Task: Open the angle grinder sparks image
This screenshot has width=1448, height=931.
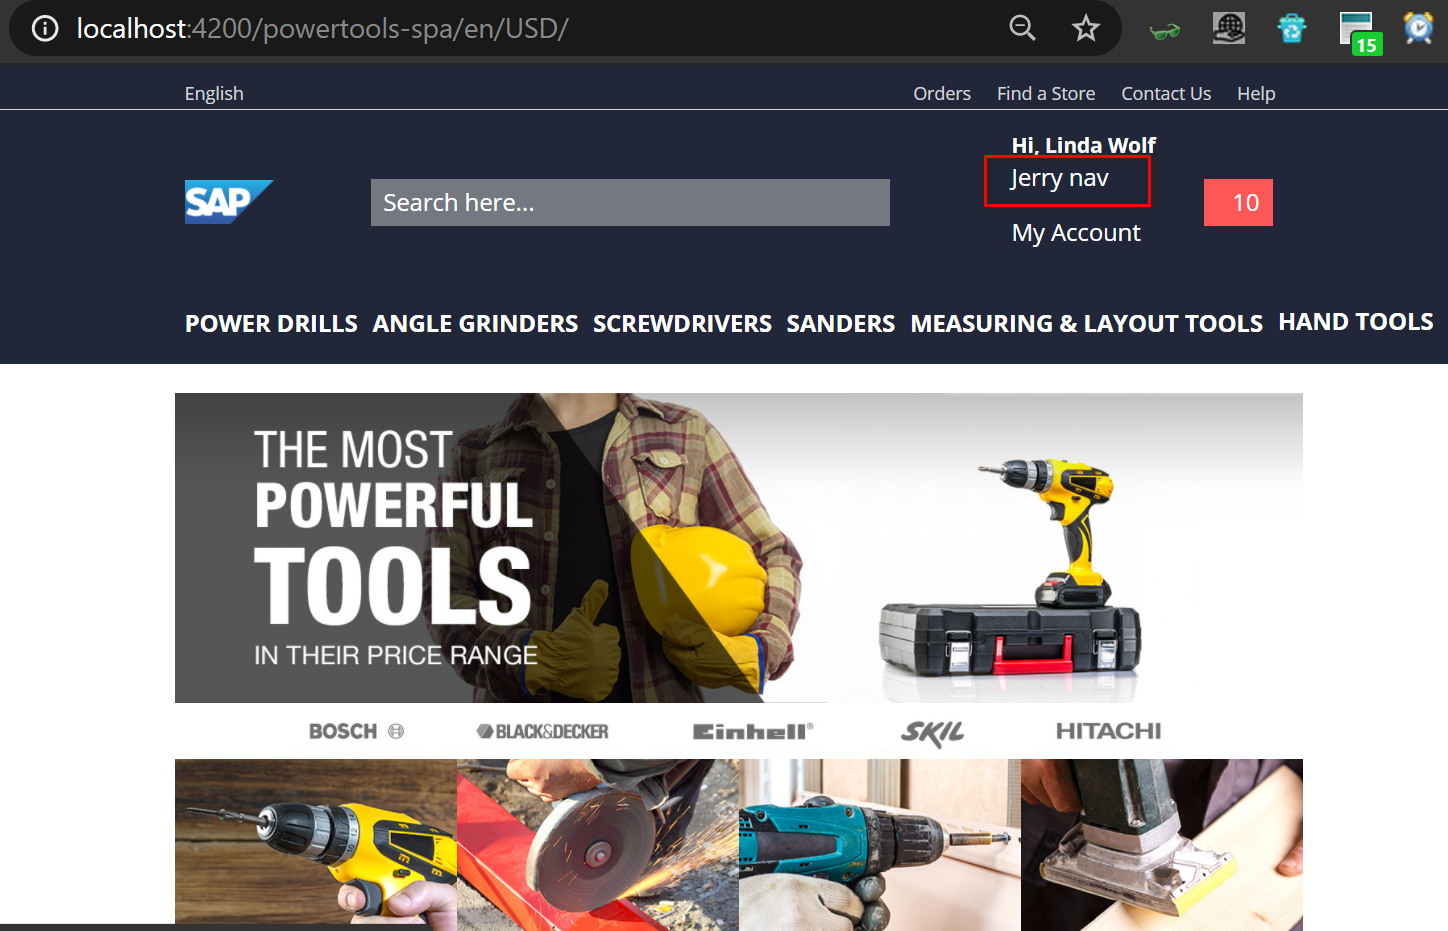Action: (x=598, y=845)
